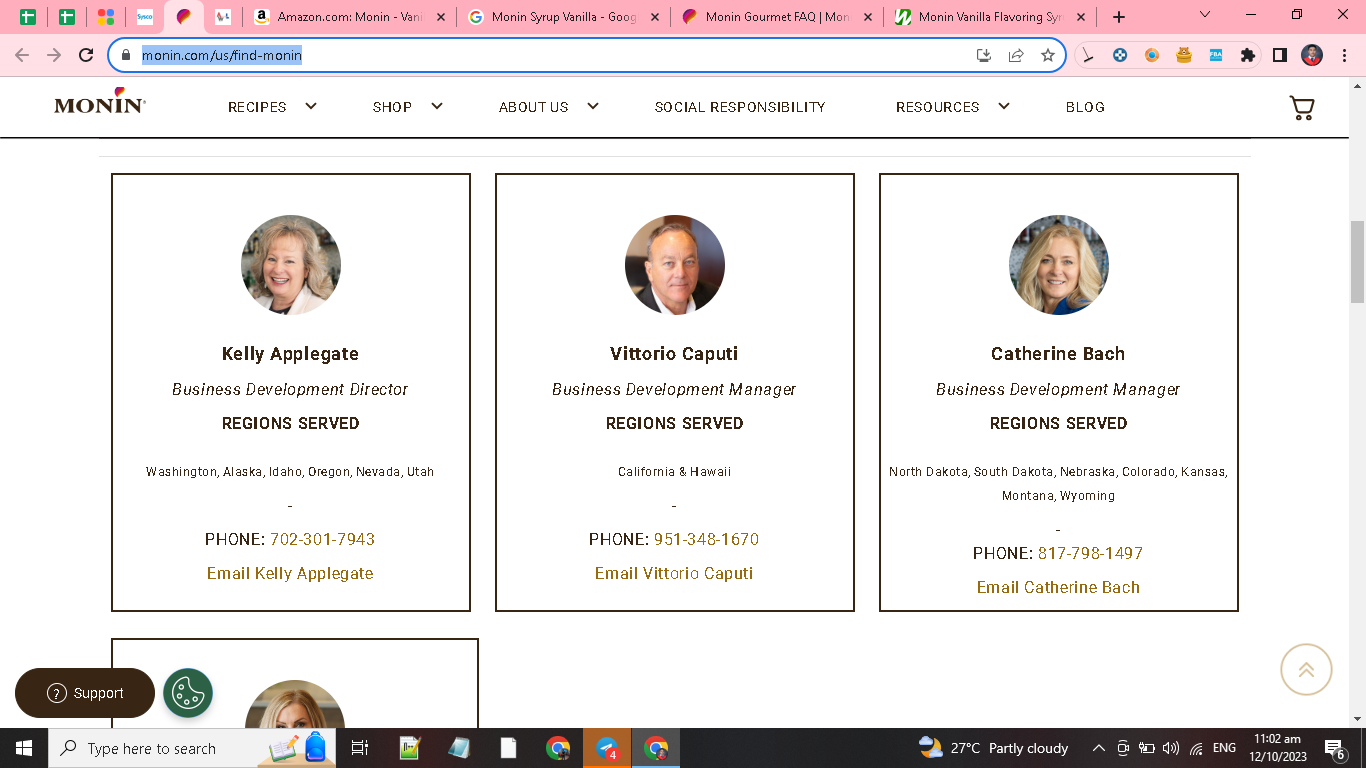This screenshot has height=768, width=1366.
Task: Show hidden system tray icons
Action: (1098, 748)
